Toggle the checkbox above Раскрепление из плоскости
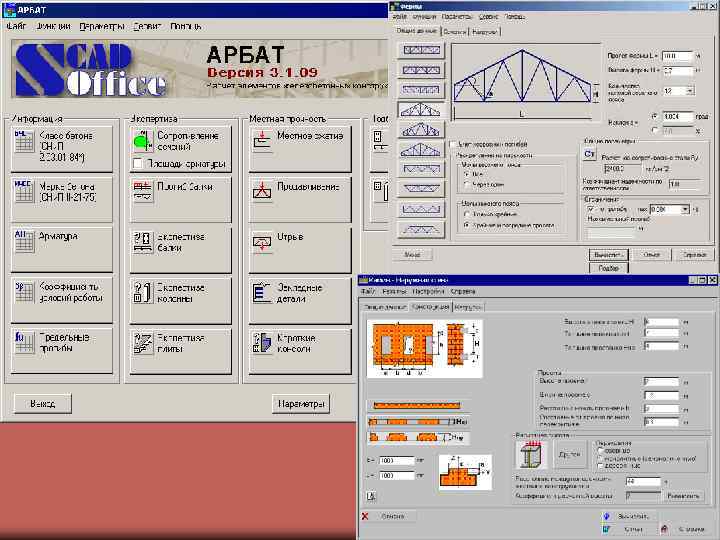 point(453,144)
